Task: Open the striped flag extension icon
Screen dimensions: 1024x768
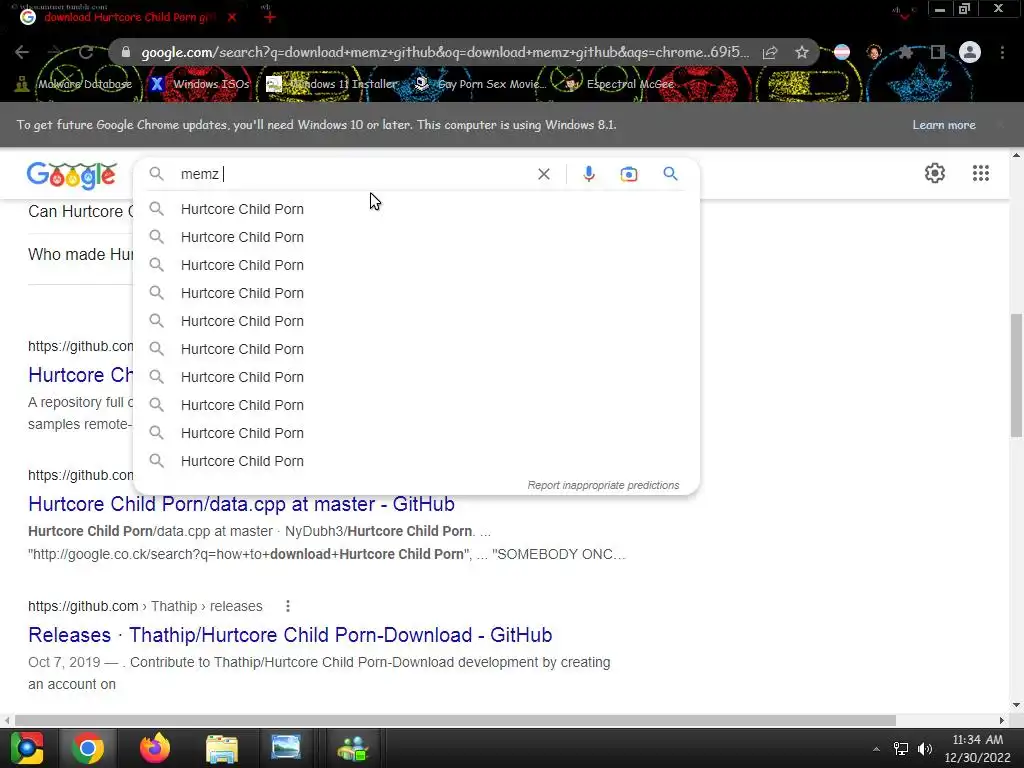Action: (x=842, y=52)
